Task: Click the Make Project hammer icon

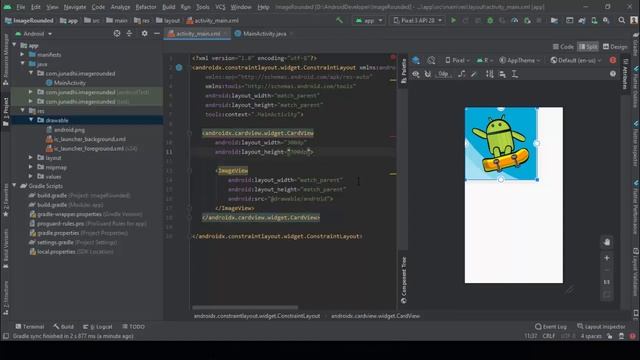Action: coord(339,20)
